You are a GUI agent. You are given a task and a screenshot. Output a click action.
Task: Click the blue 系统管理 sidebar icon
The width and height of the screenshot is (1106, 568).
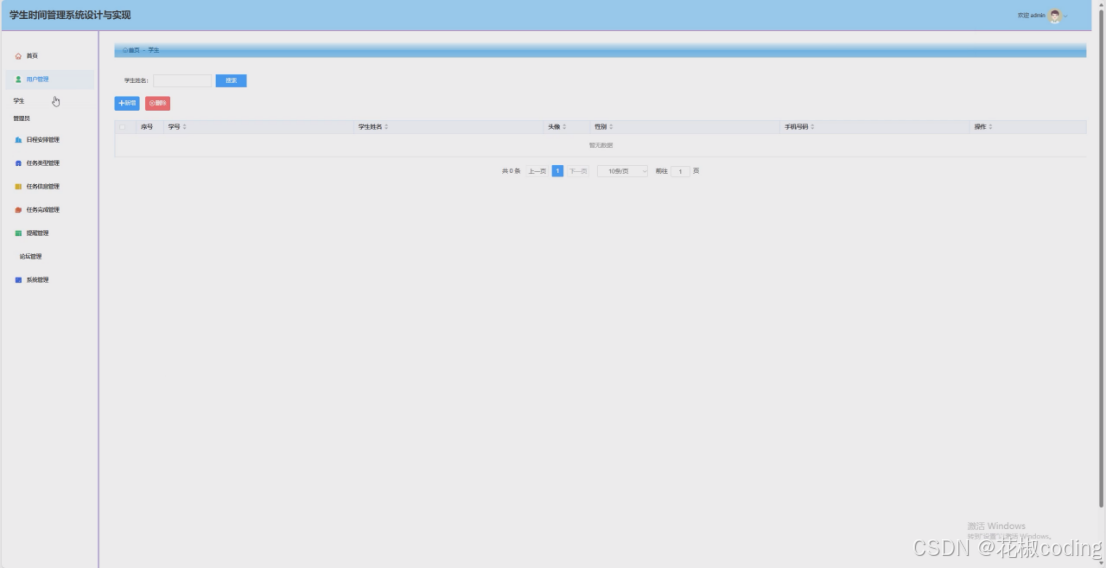click(18, 280)
